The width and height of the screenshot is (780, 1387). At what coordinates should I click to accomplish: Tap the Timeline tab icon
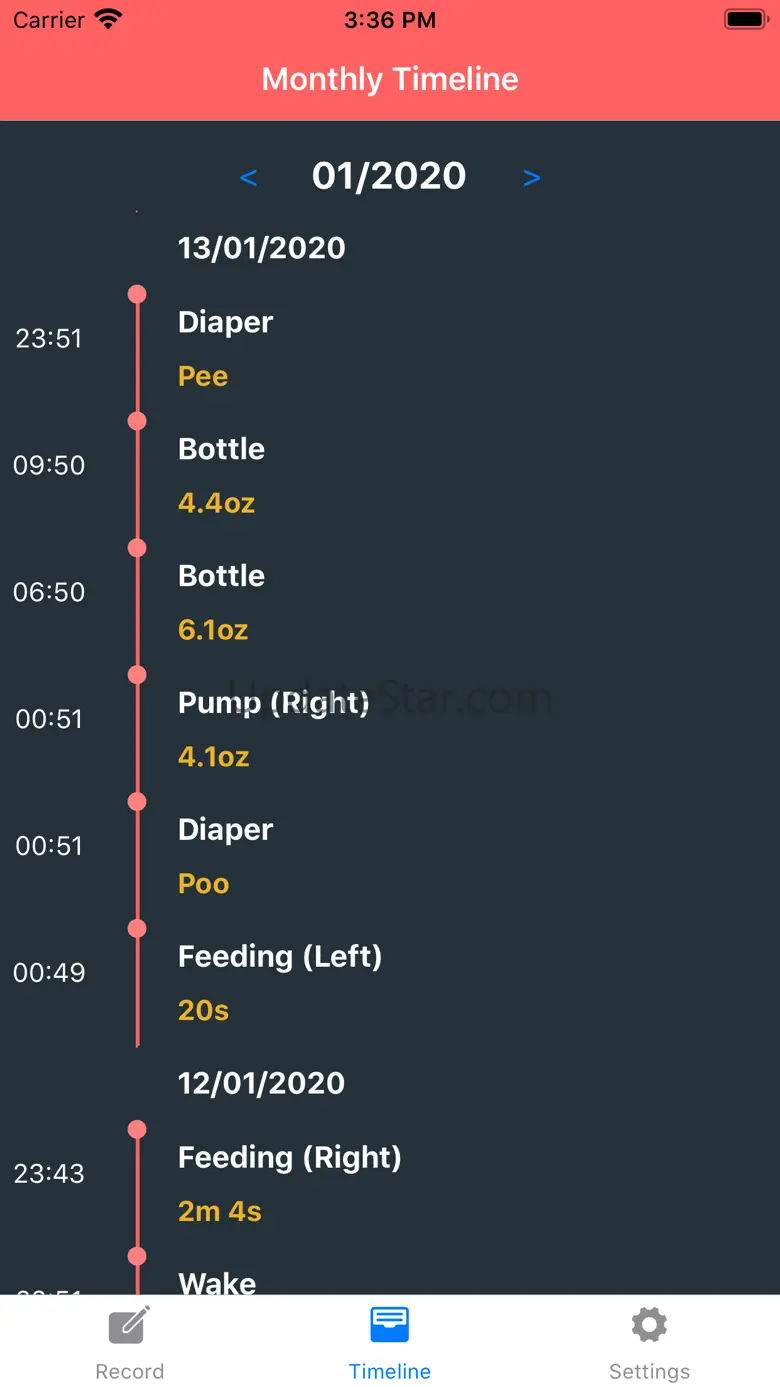point(389,1325)
